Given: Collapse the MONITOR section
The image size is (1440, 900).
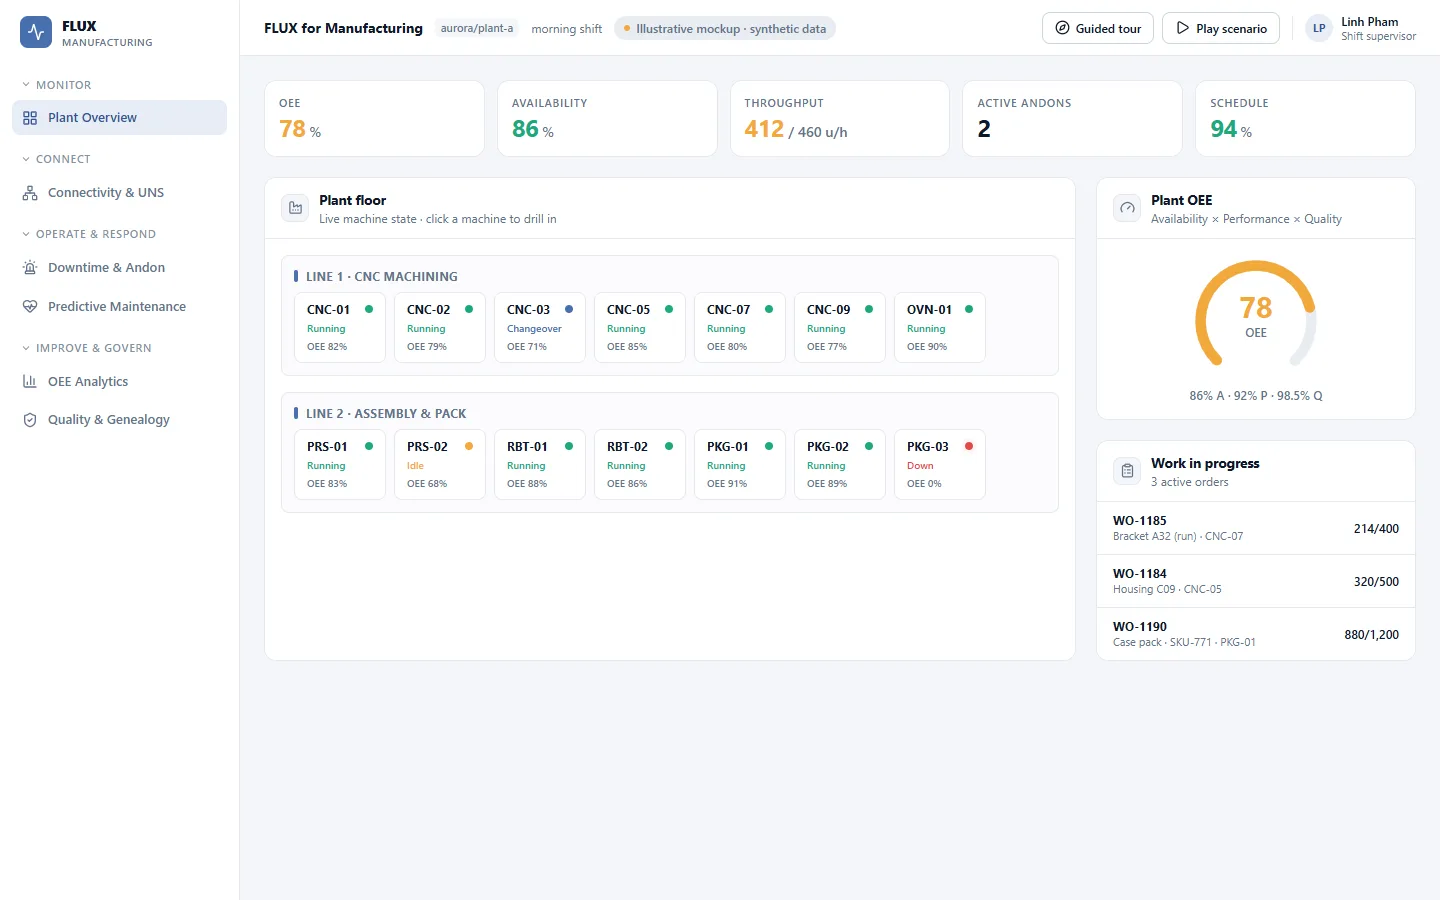Looking at the screenshot, I should click(57, 85).
